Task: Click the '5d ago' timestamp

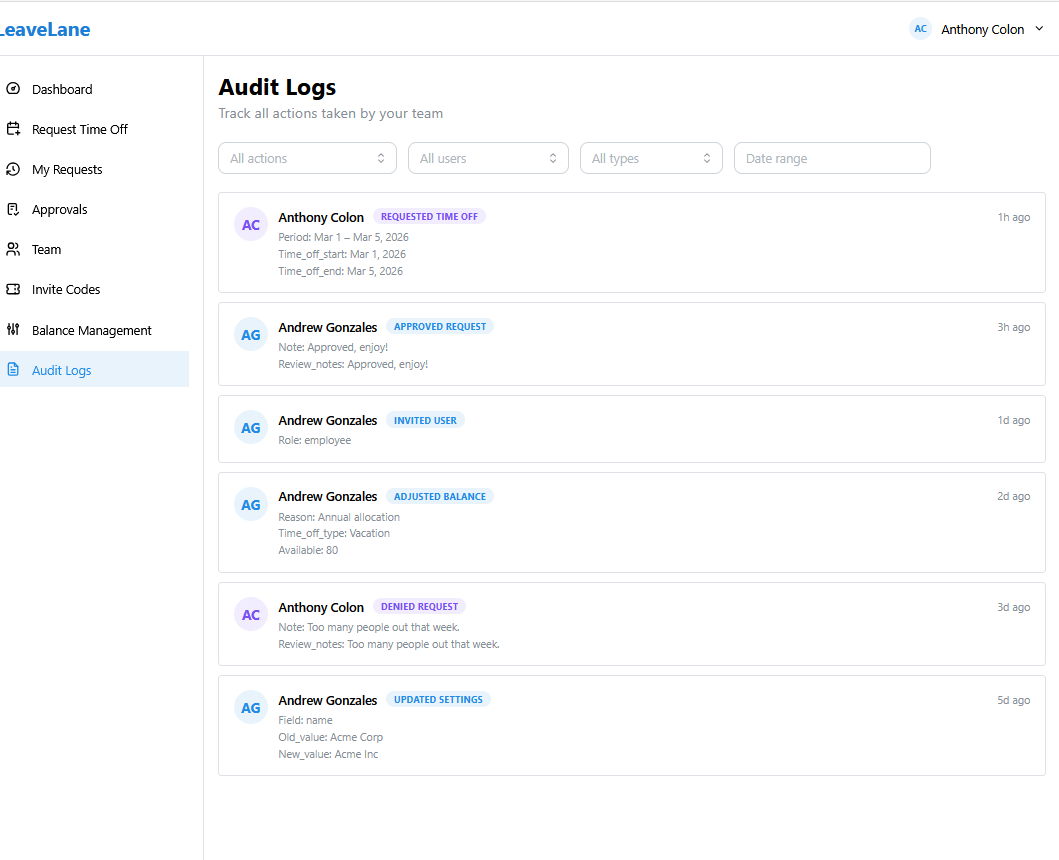Action: click(x=1014, y=701)
